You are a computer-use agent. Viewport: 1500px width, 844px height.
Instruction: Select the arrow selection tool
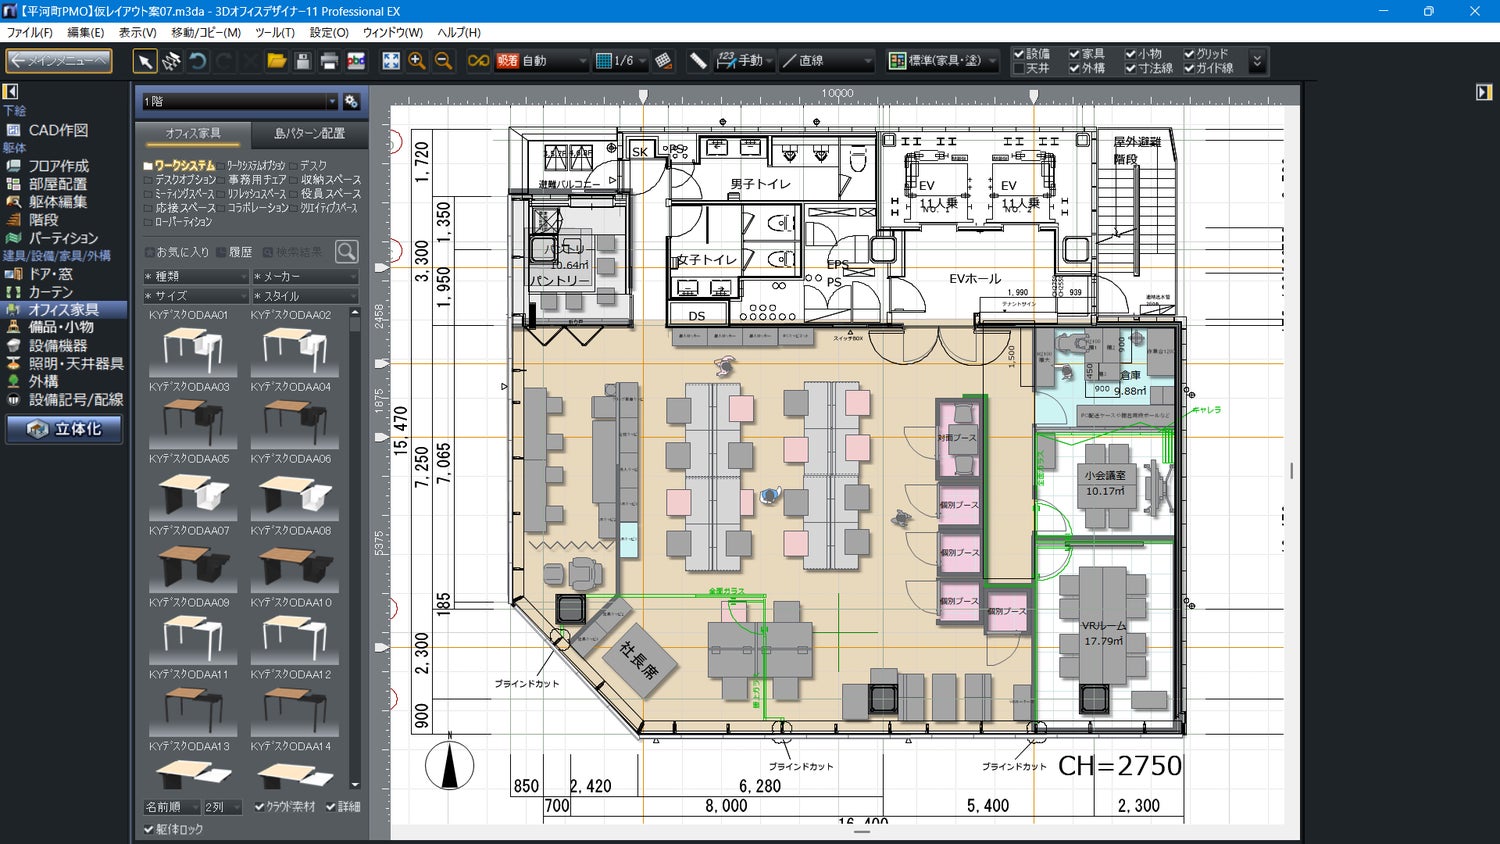(x=145, y=61)
